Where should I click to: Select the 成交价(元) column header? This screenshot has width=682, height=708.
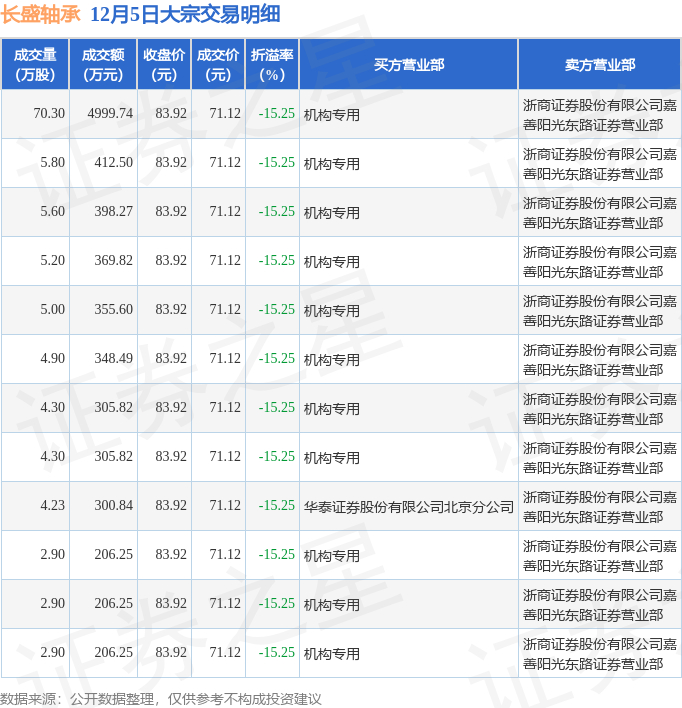[x=218, y=65]
